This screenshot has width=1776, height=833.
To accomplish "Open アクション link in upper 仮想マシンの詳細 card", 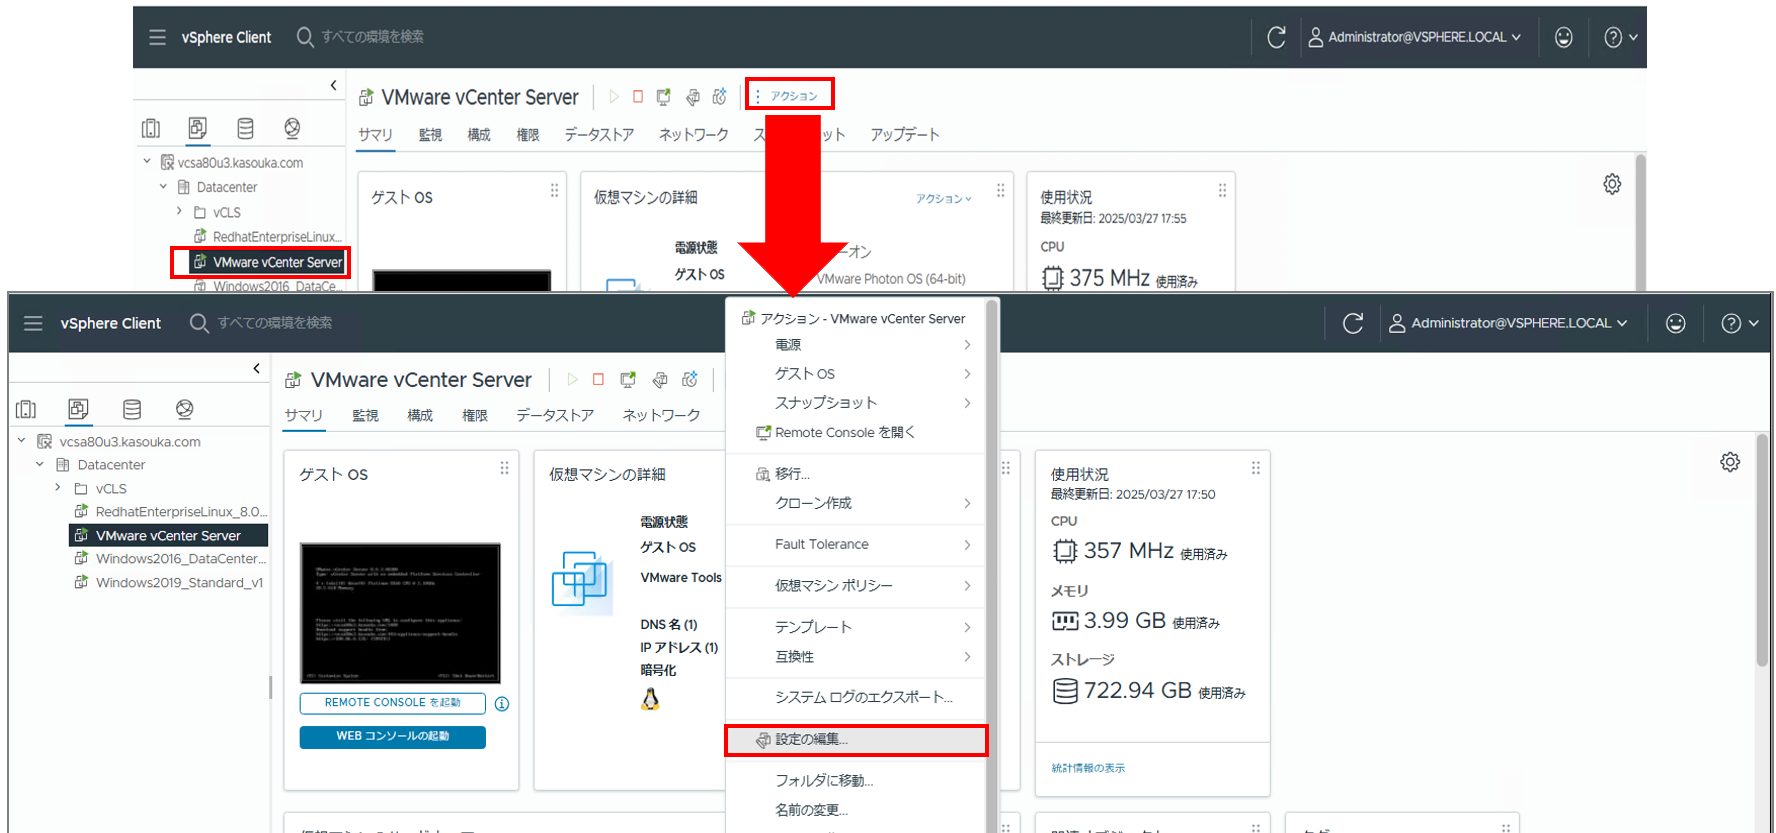I will point(943,199).
